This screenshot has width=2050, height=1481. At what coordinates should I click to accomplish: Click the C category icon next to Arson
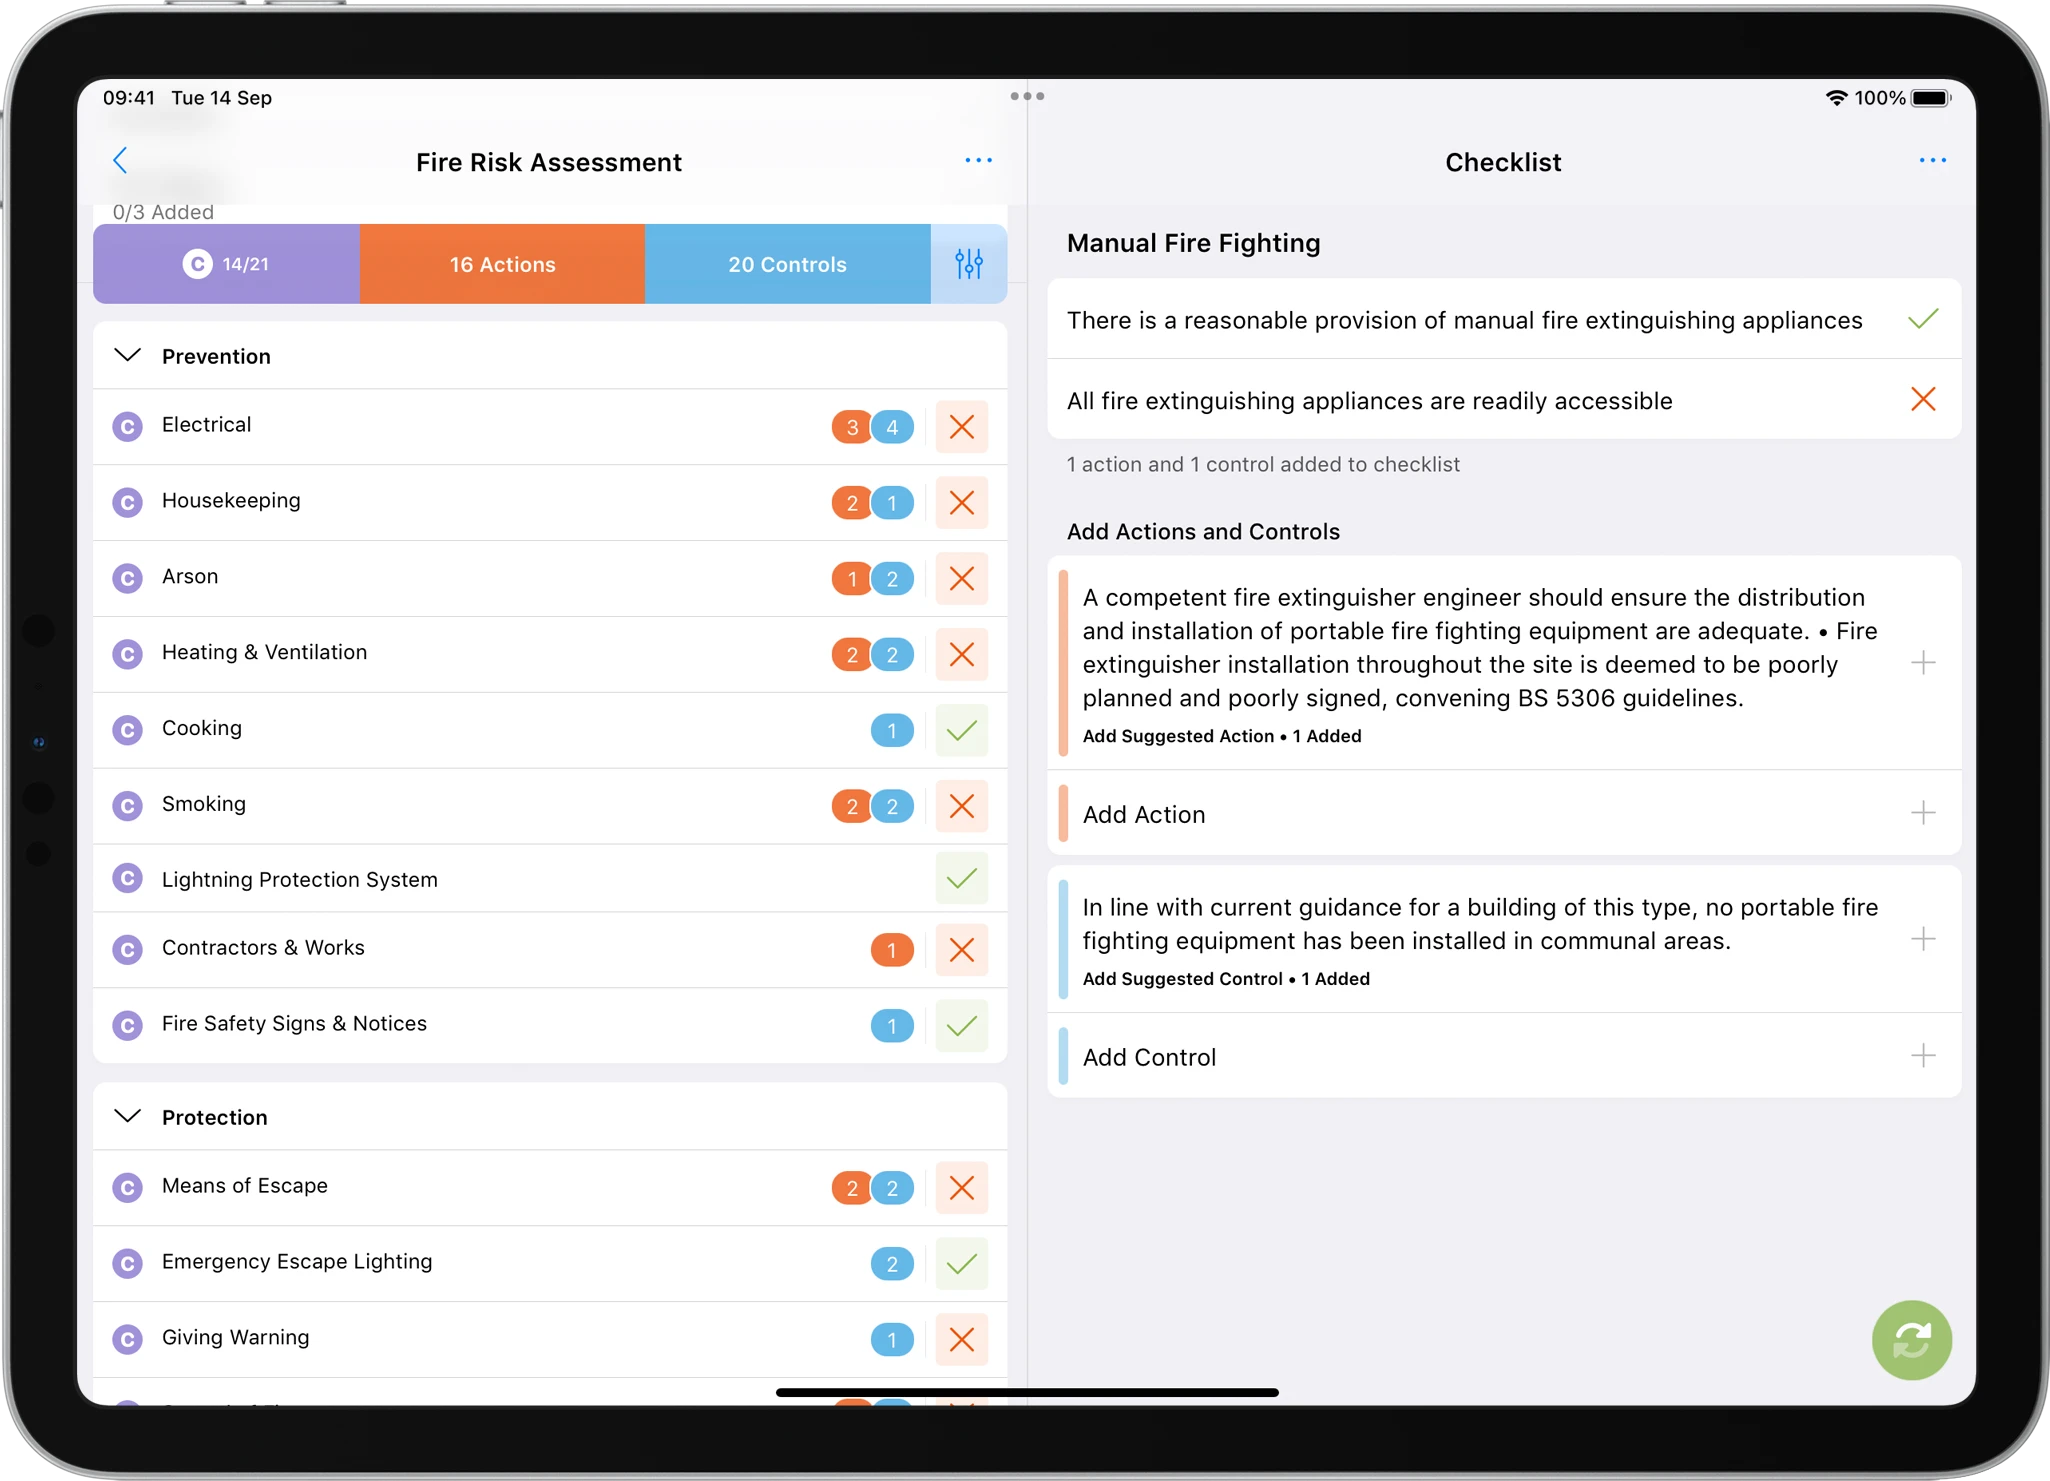(x=129, y=576)
